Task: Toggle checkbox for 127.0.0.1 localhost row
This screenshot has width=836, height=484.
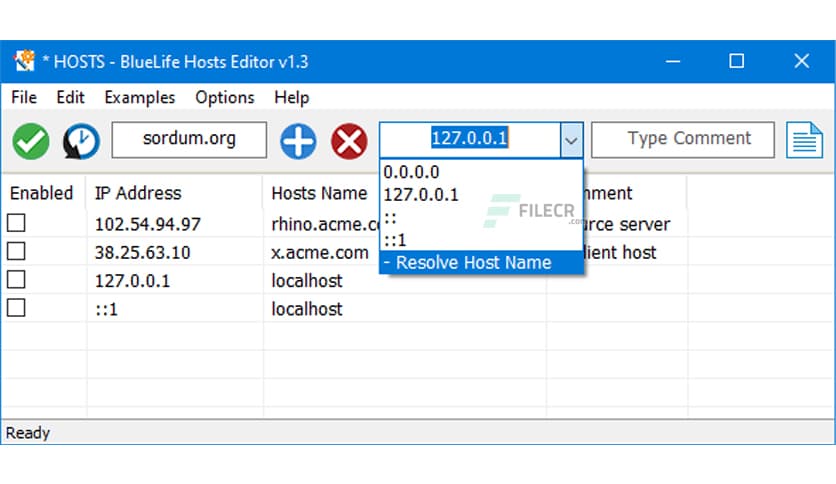Action: click(16, 279)
